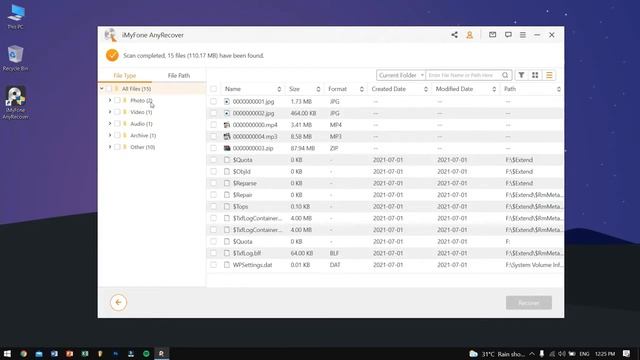This screenshot has width=640, height=360.
Task: Open the user account icon
Action: point(470,35)
